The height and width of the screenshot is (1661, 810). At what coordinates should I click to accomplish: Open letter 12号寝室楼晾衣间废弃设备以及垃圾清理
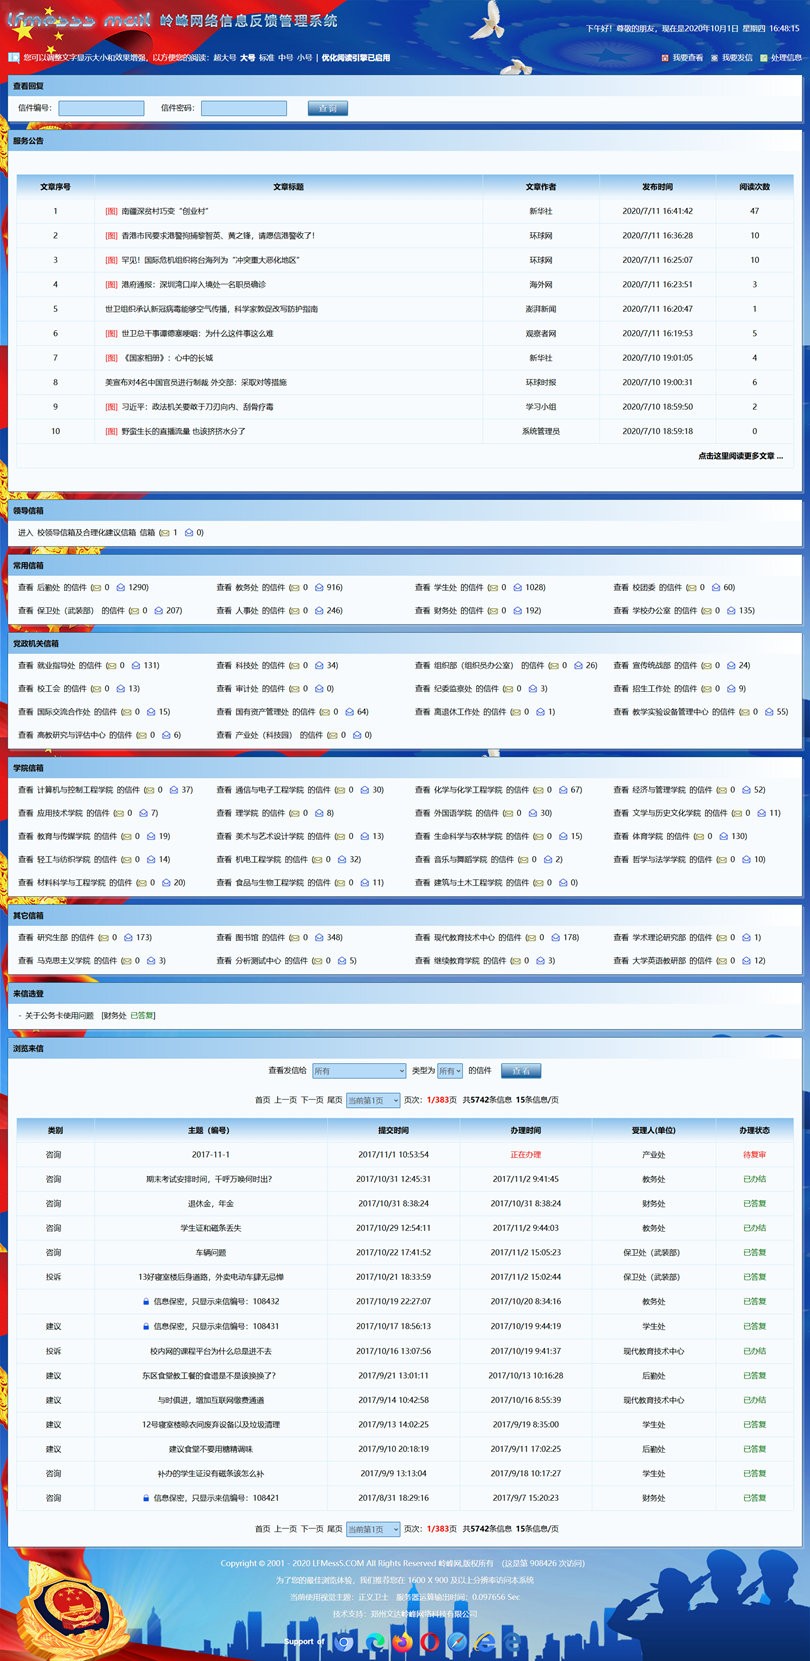tap(210, 1424)
